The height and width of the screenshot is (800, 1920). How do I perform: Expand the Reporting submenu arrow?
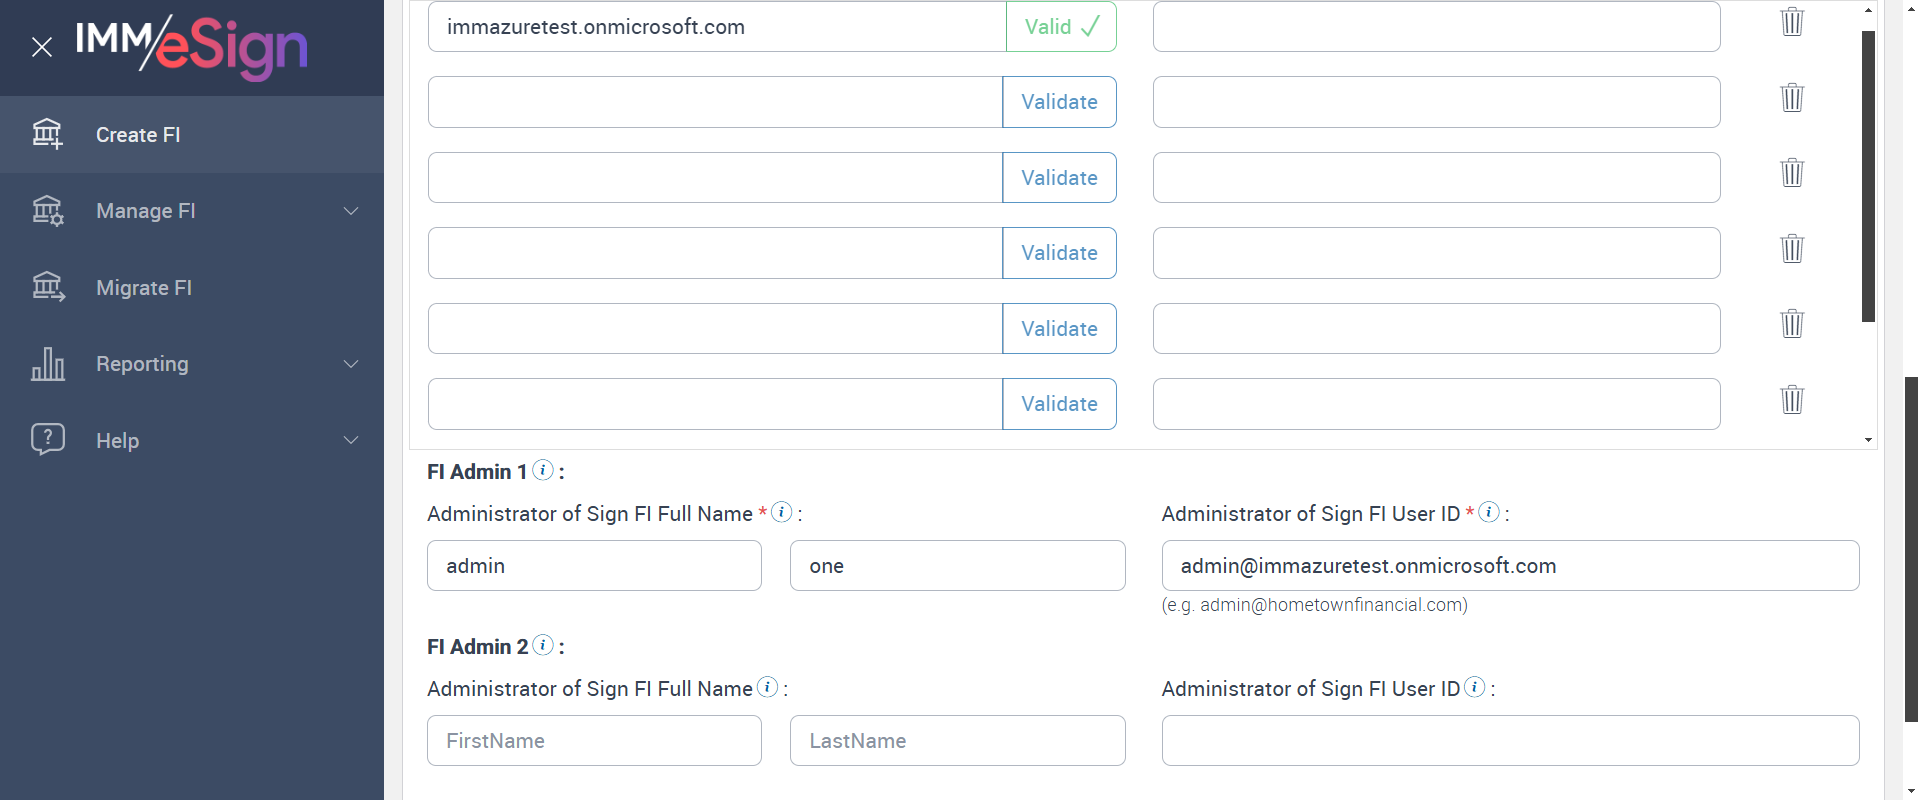pyautogui.click(x=351, y=364)
